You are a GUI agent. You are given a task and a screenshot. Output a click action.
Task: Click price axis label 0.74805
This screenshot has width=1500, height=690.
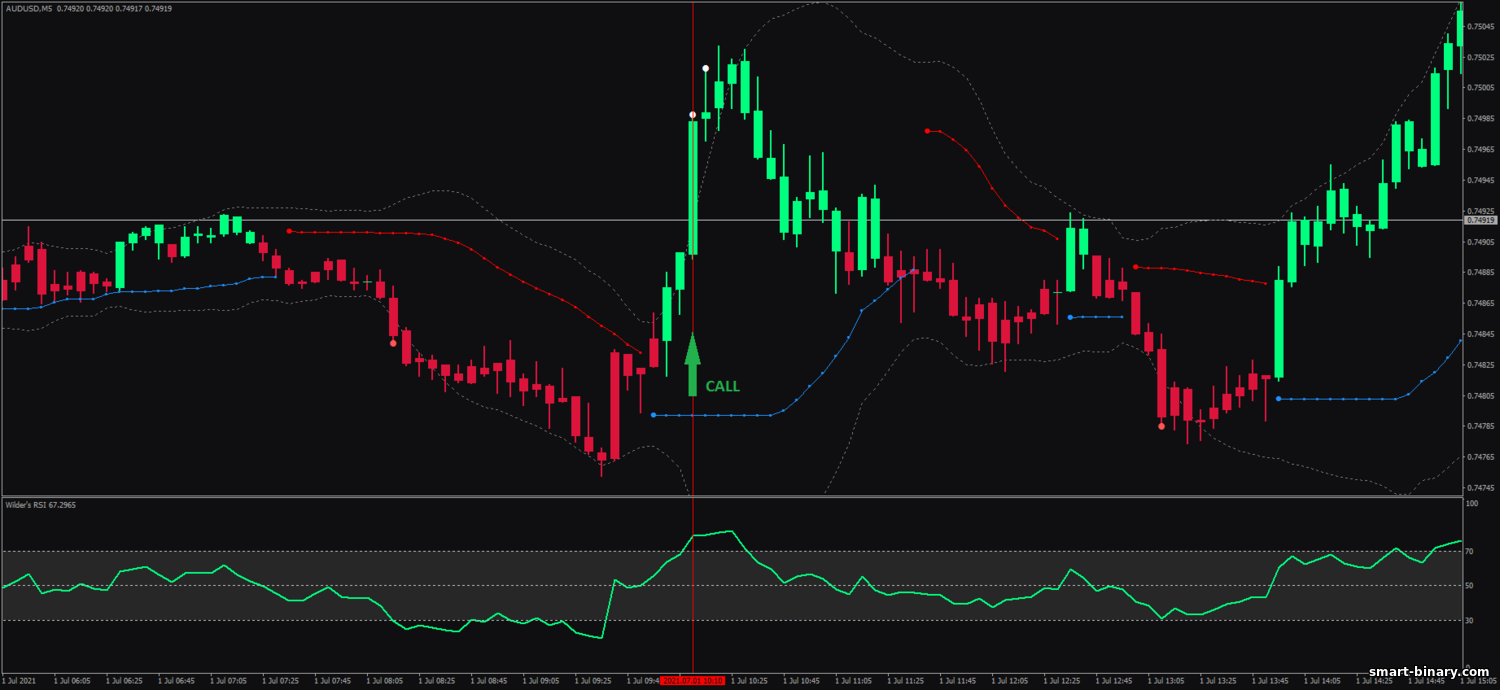(1482, 396)
